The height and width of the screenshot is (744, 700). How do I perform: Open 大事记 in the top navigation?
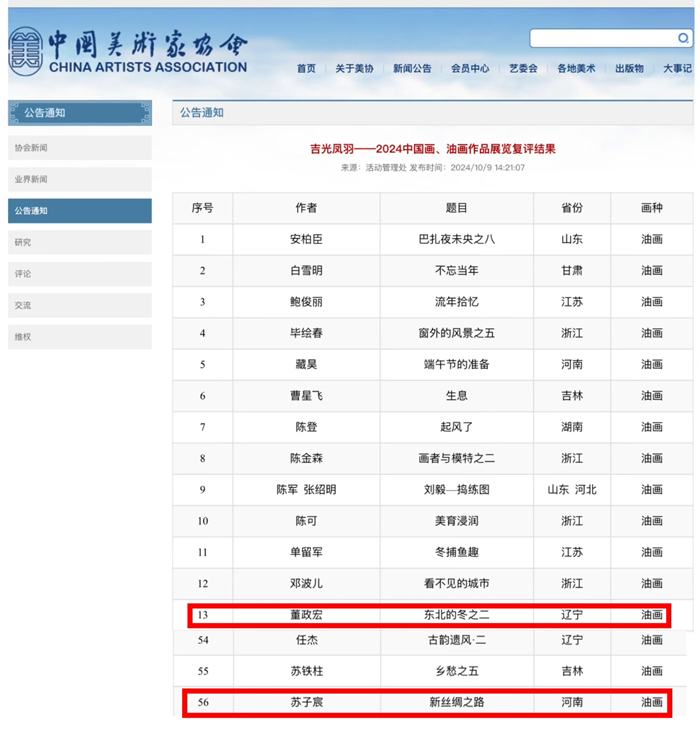tap(677, 69)
